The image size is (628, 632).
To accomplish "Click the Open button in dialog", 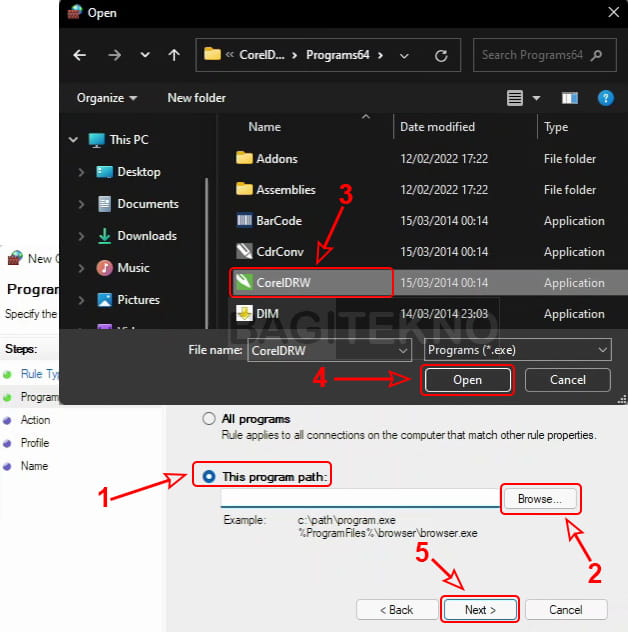I will 468,380.
